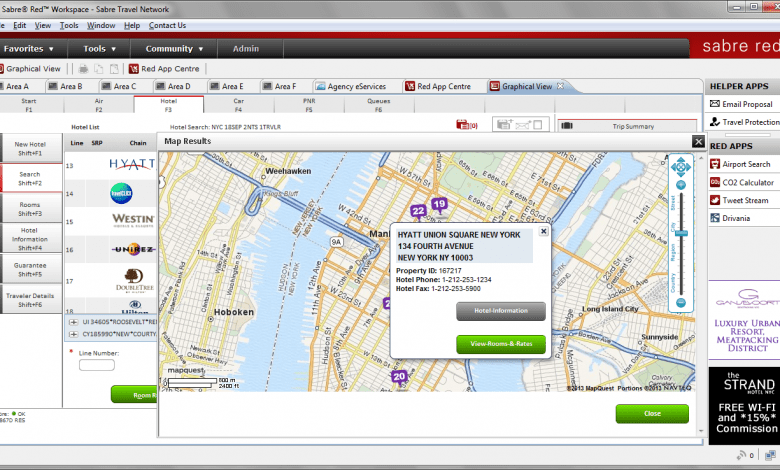Click the TravelCLICK logo on line 14
The width and height of the screenshot is (780, 470).
121,193
